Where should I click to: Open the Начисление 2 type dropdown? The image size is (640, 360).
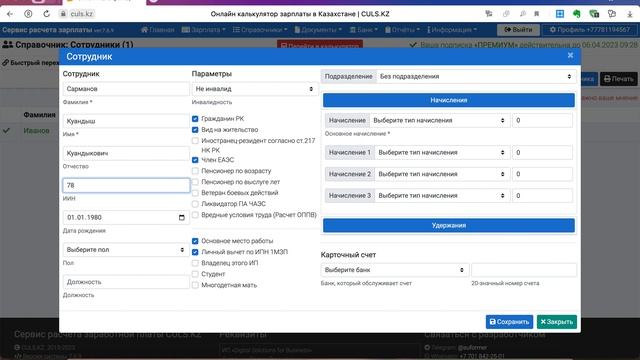[442, 174]
